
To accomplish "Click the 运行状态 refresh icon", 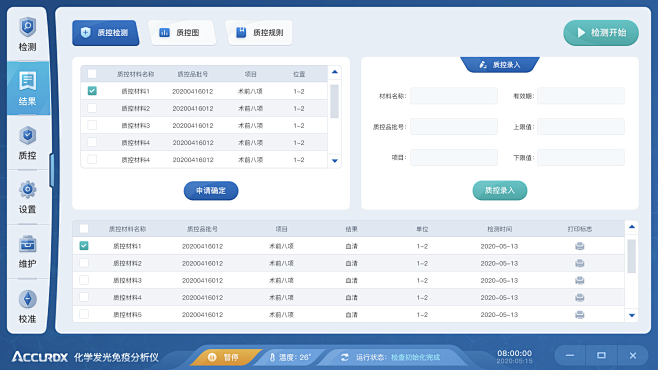I will pos(345,357).
